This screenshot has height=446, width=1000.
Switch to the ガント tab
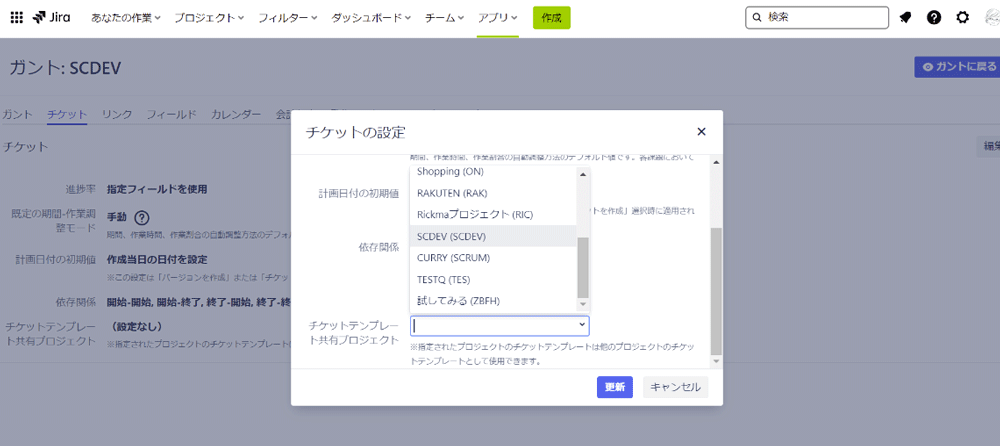tap(17, 114)
